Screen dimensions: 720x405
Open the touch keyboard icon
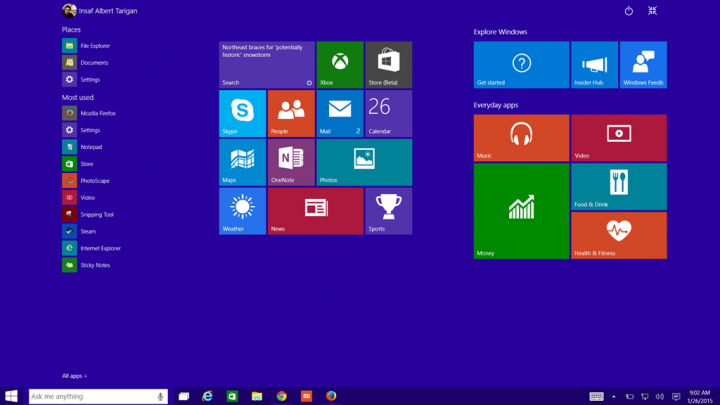[x=596, y=396]
